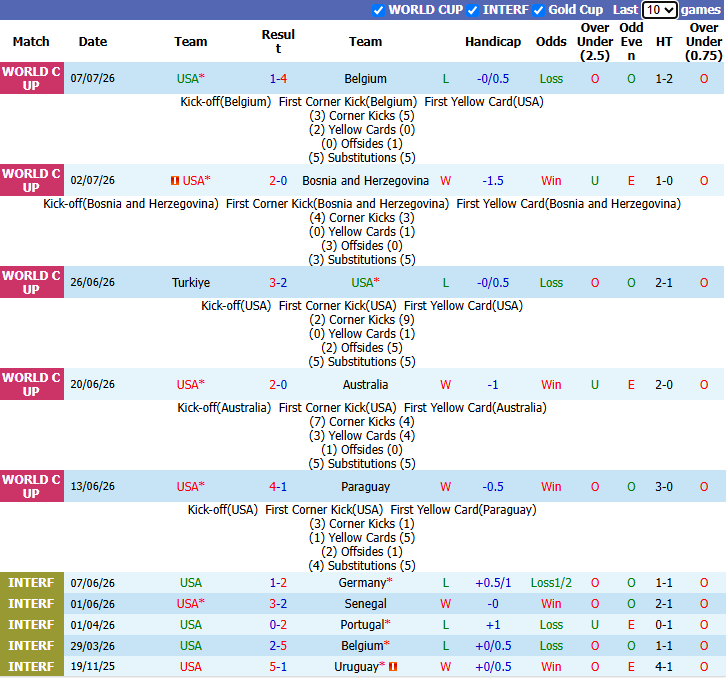Click the Match column header
This screenshot has width=726, height=678.
[x=31, y=42]
